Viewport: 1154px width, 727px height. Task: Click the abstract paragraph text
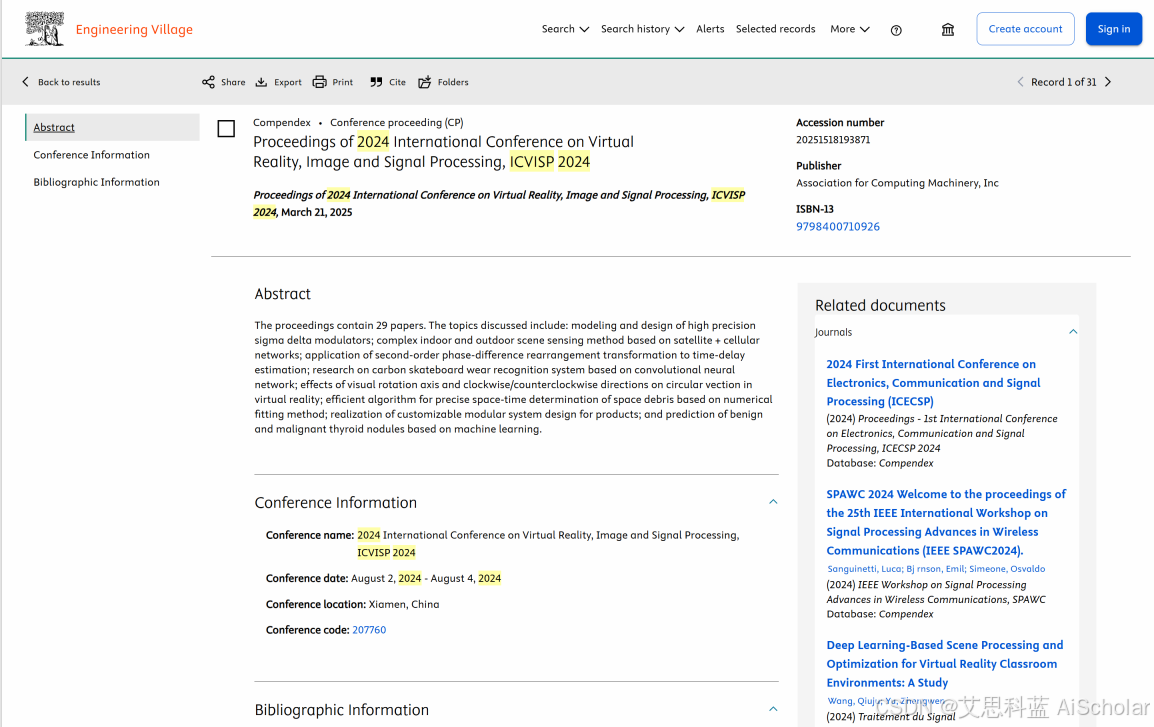click(x=514, y=377)
